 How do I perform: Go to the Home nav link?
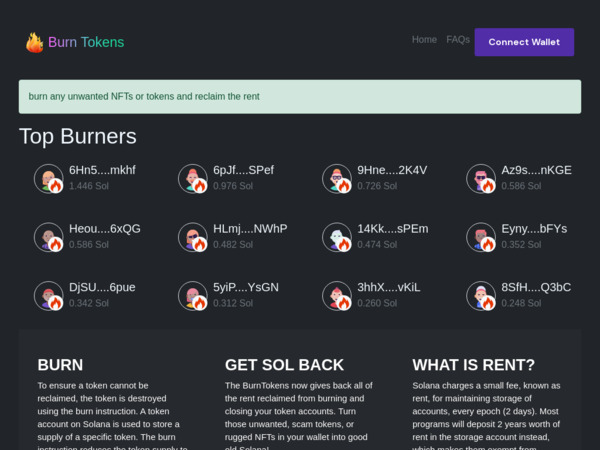click(x=424, y=39)
